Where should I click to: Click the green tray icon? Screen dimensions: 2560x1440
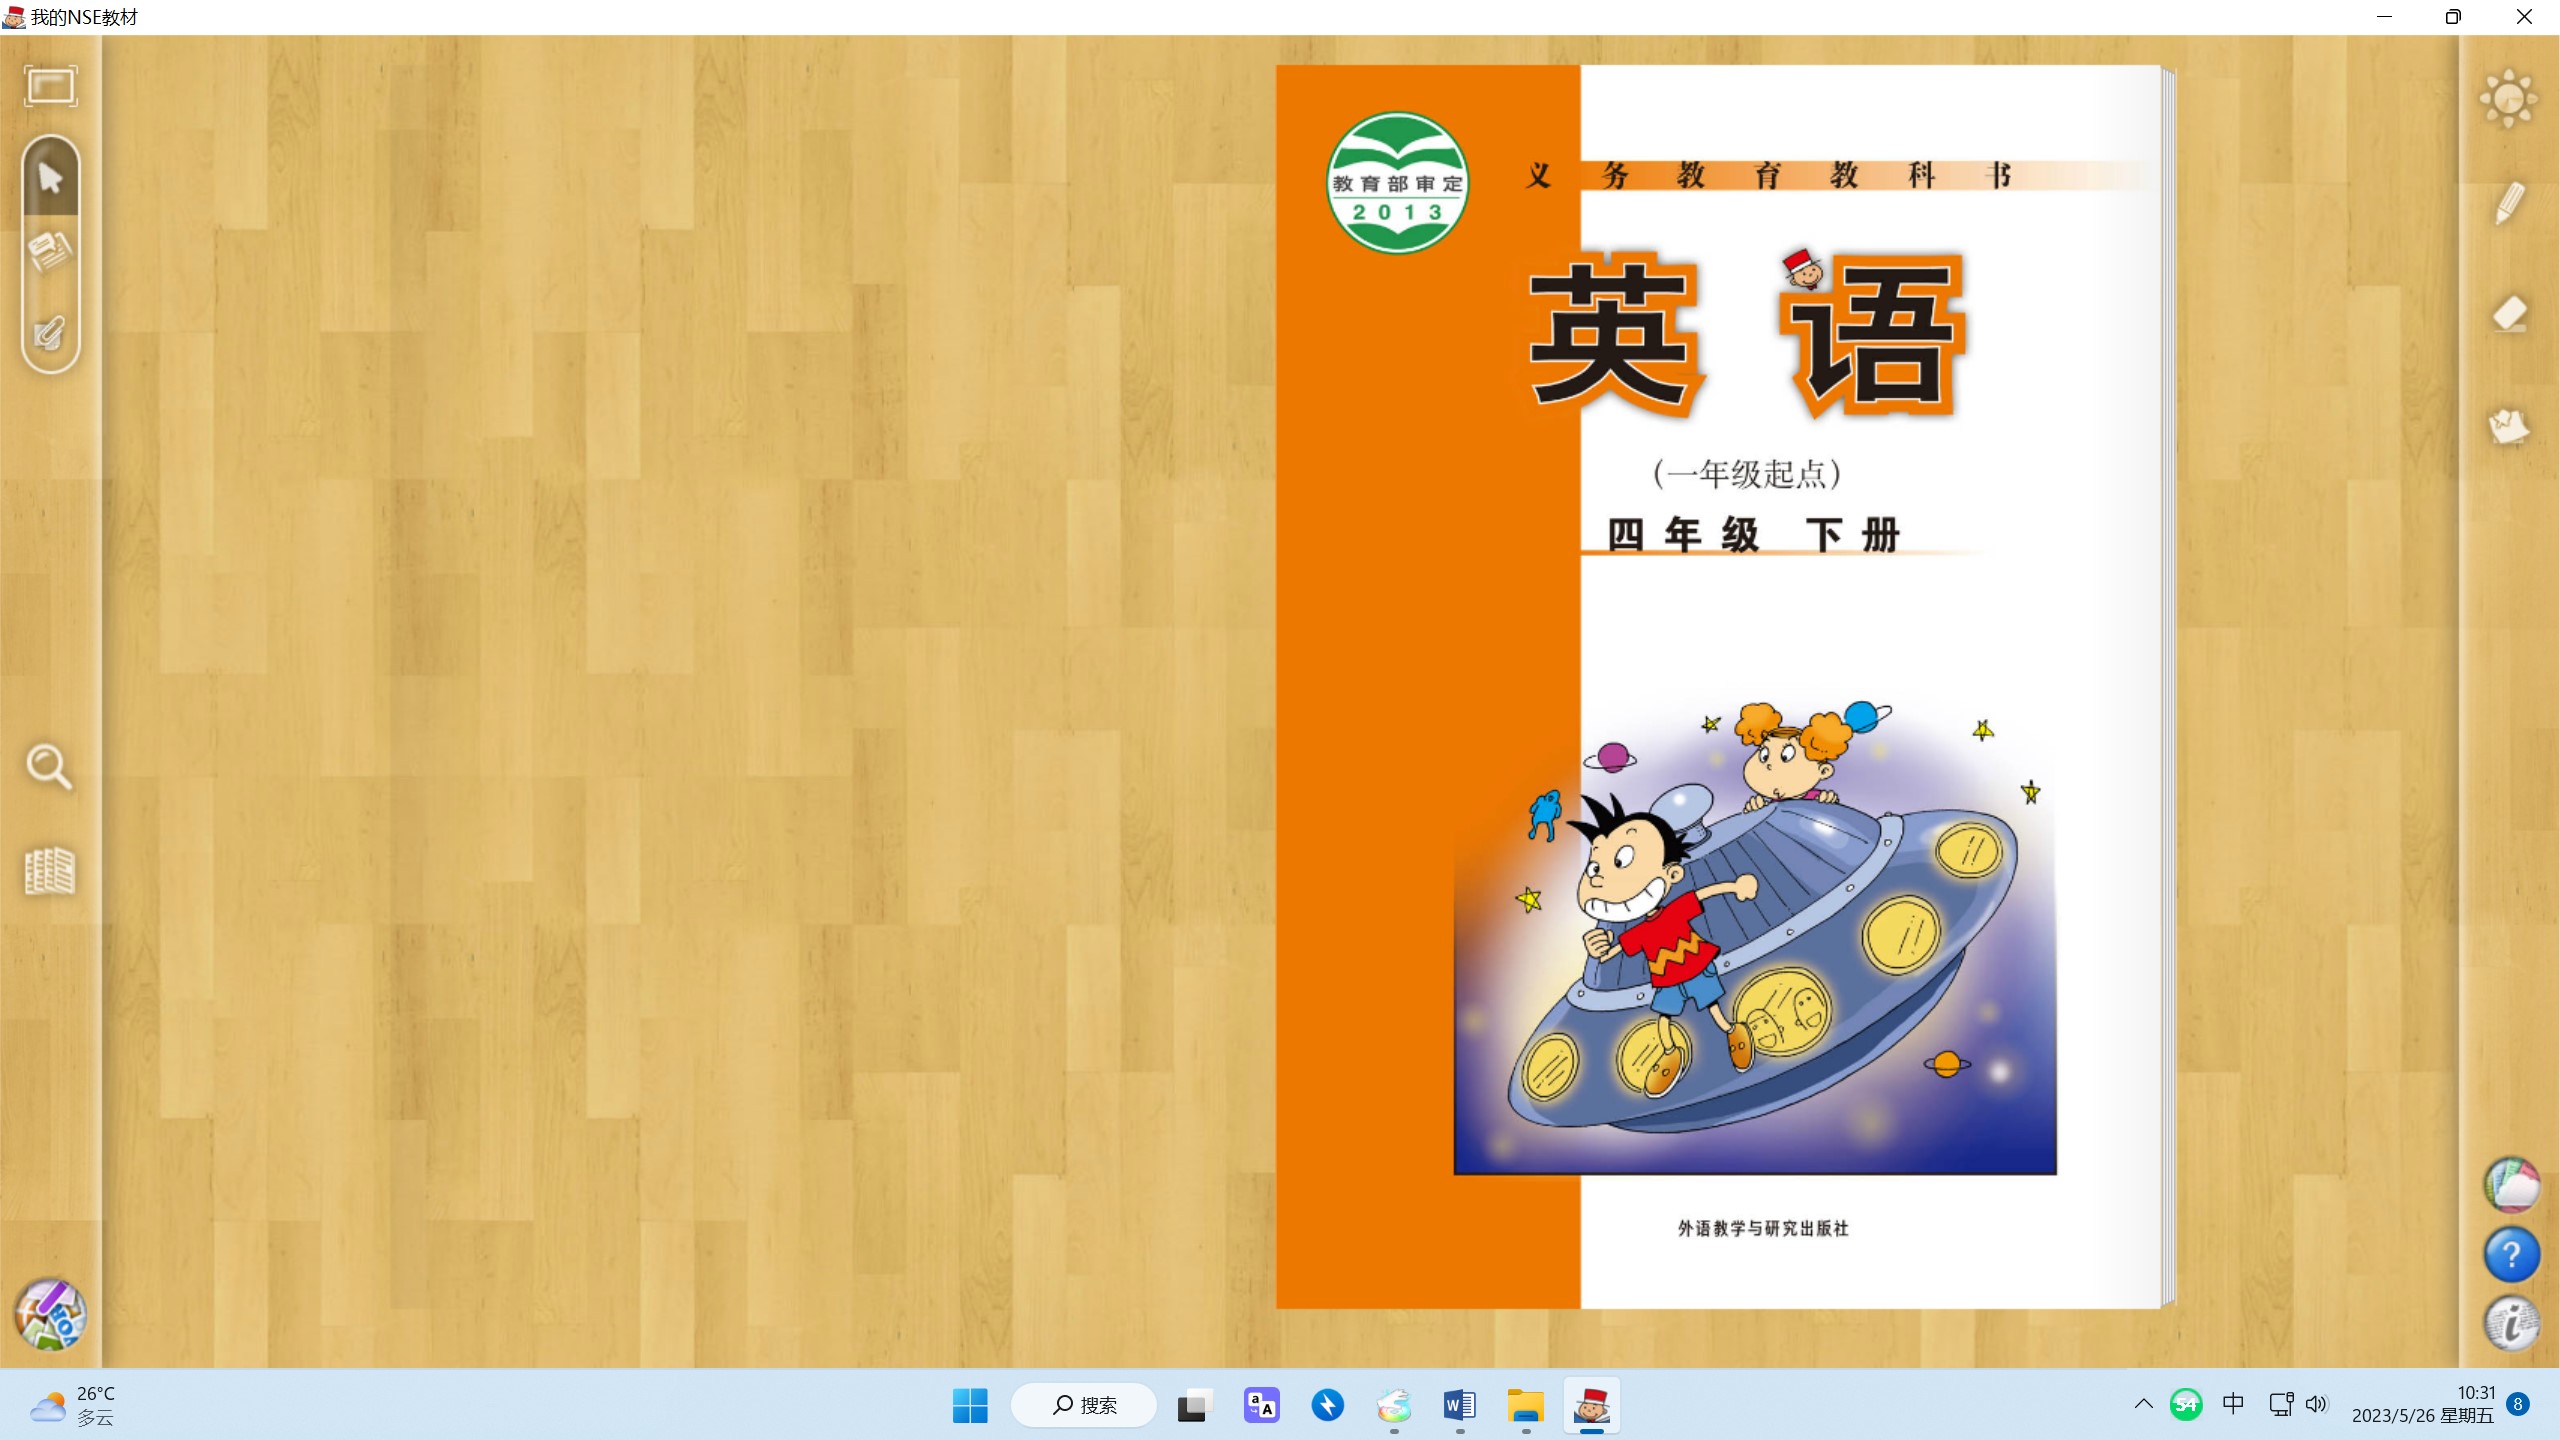pyautogui.click(x=2186, y=1404)
